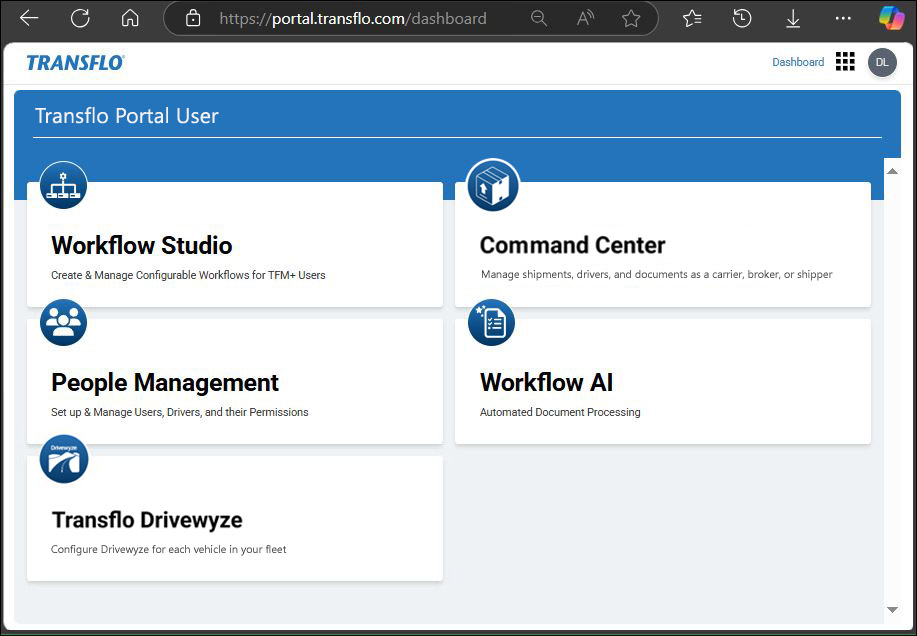Open browser History clock icon
Image resolution: width=917 pixels, height=636 pixels.
(x=742, y=19)
